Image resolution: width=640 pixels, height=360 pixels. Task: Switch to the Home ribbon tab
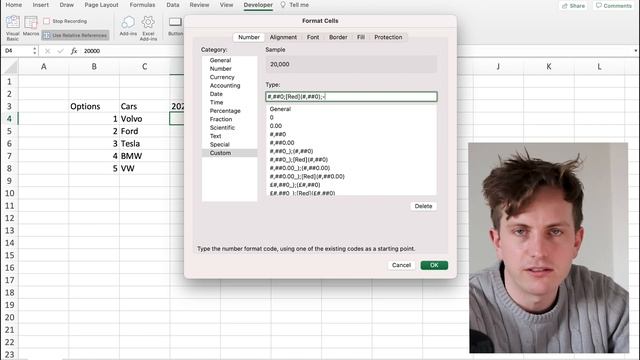tap(14, 5)
